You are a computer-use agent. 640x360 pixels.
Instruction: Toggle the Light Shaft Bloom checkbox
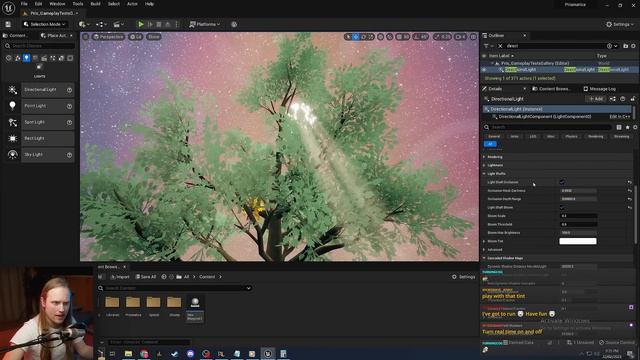562,207
